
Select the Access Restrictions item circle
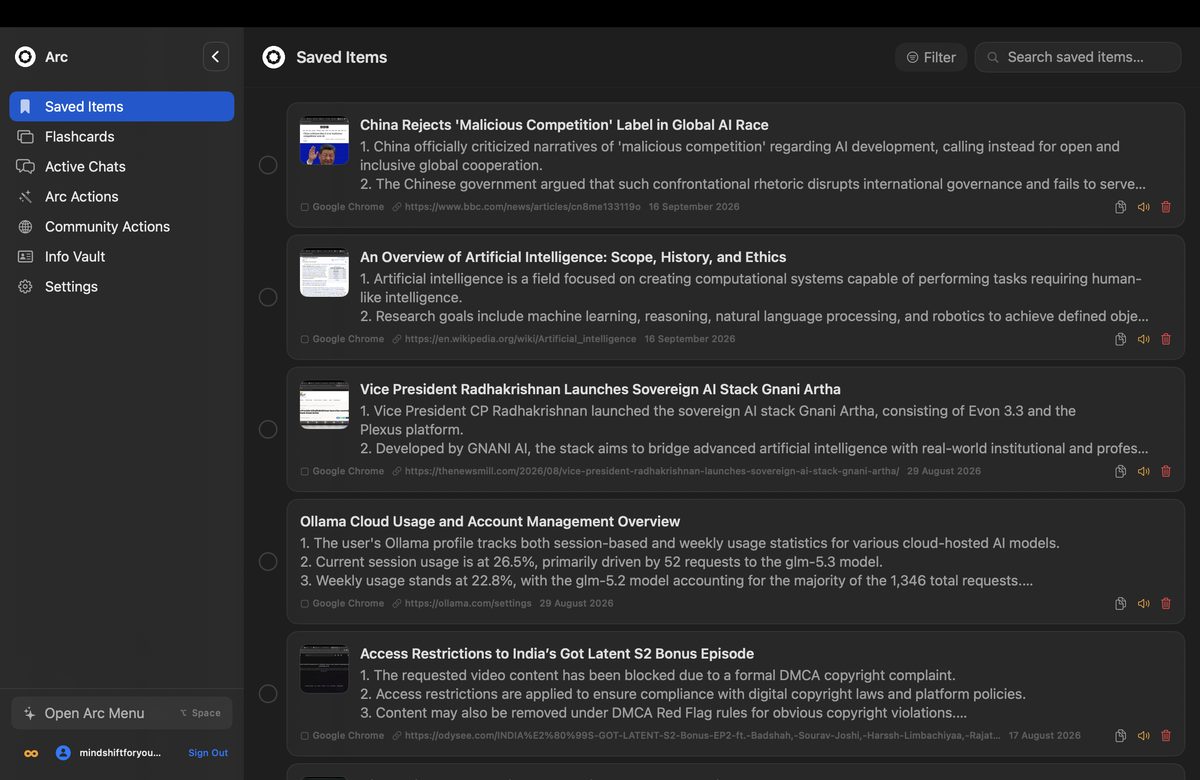[x=268, y=693]
